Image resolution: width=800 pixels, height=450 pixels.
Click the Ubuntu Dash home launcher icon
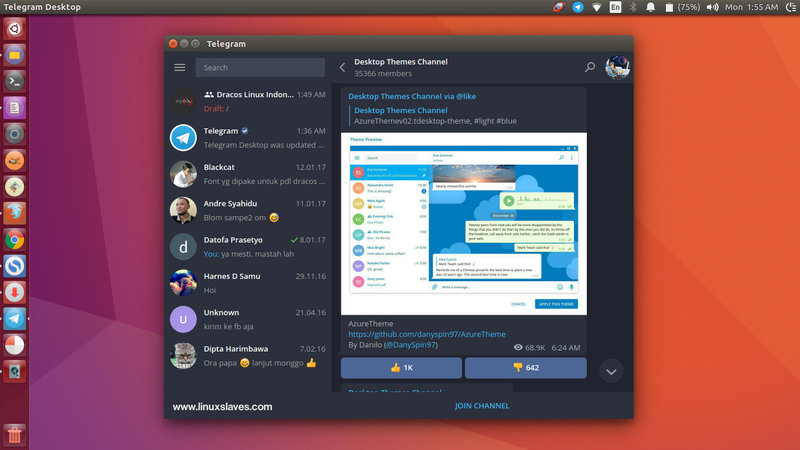14,29
